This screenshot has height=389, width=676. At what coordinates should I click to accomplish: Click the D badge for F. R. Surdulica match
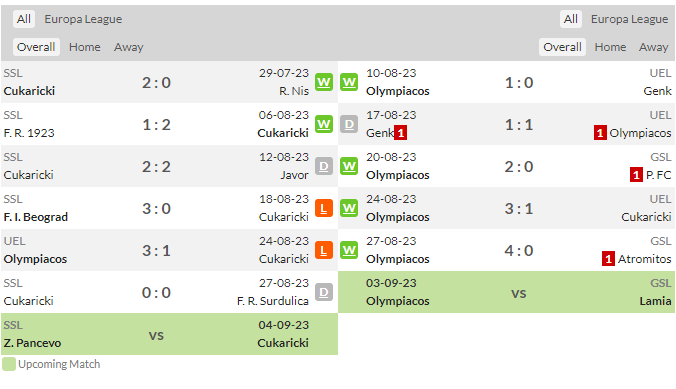pyautogui.click(x=324, y=292)
